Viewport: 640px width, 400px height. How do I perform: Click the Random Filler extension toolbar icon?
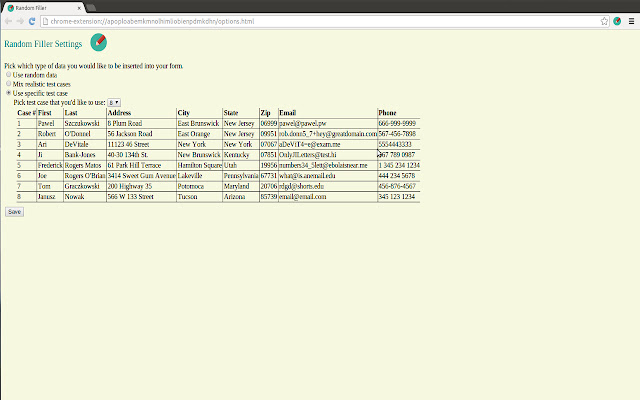click(x=618, y=20)
